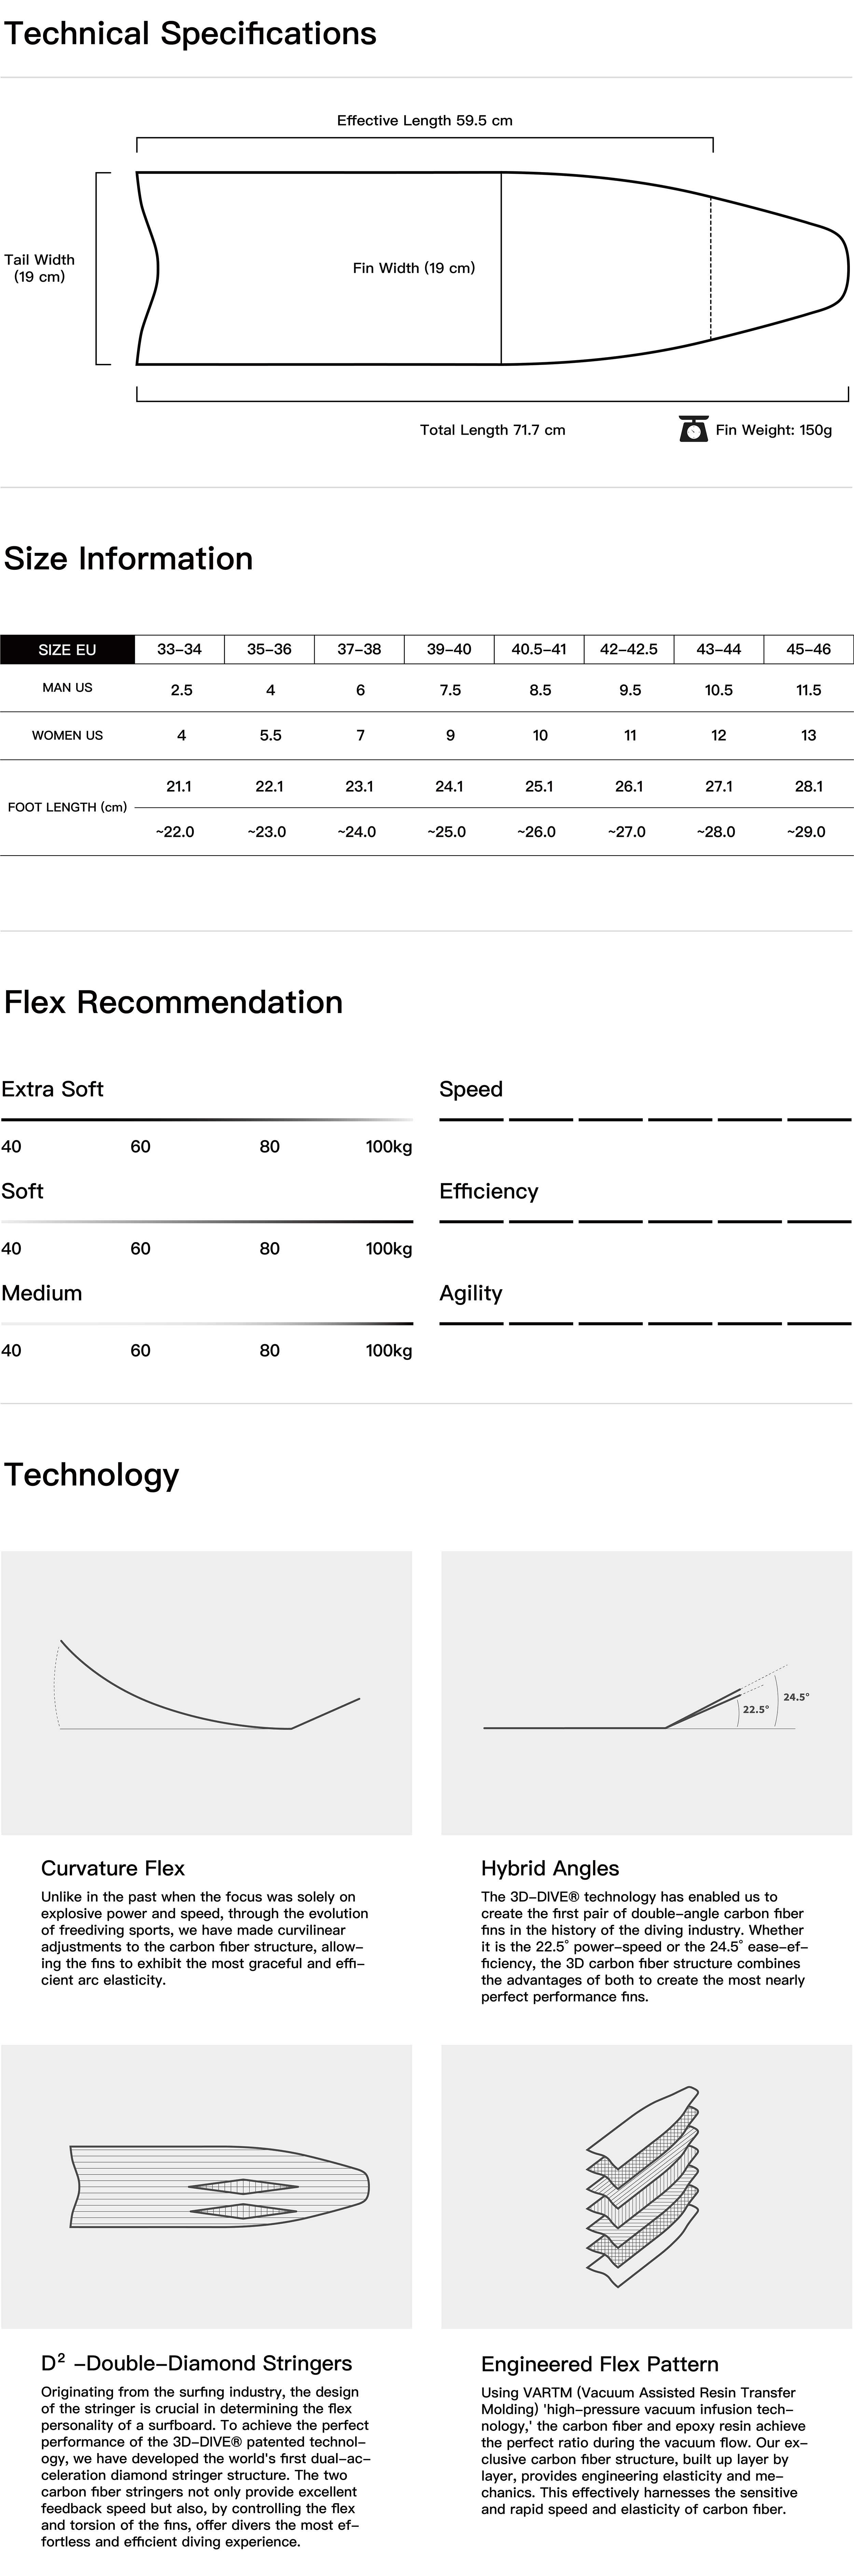Click the Technology section heading
The image size is (854, 2576).
point(92,1474)
